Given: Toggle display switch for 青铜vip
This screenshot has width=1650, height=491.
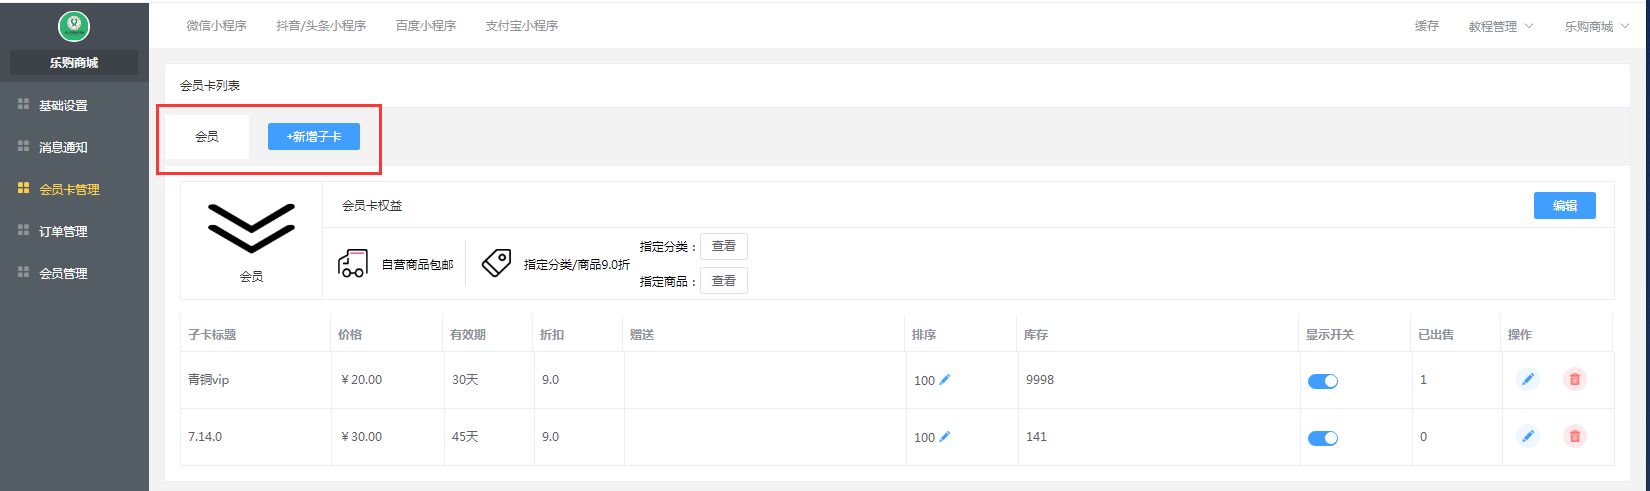Looking at the screenshot, I should pos(1323,381).
